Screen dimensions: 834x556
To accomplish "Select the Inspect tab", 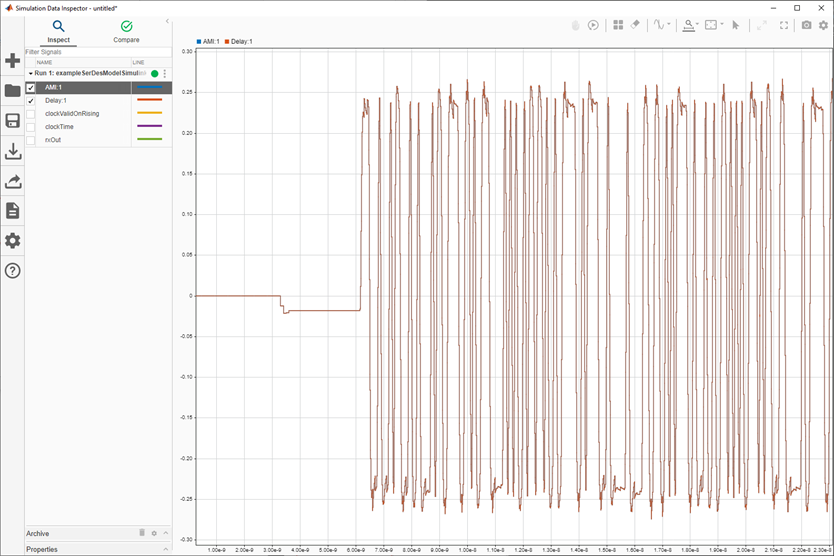I will (x=59, y=31).
